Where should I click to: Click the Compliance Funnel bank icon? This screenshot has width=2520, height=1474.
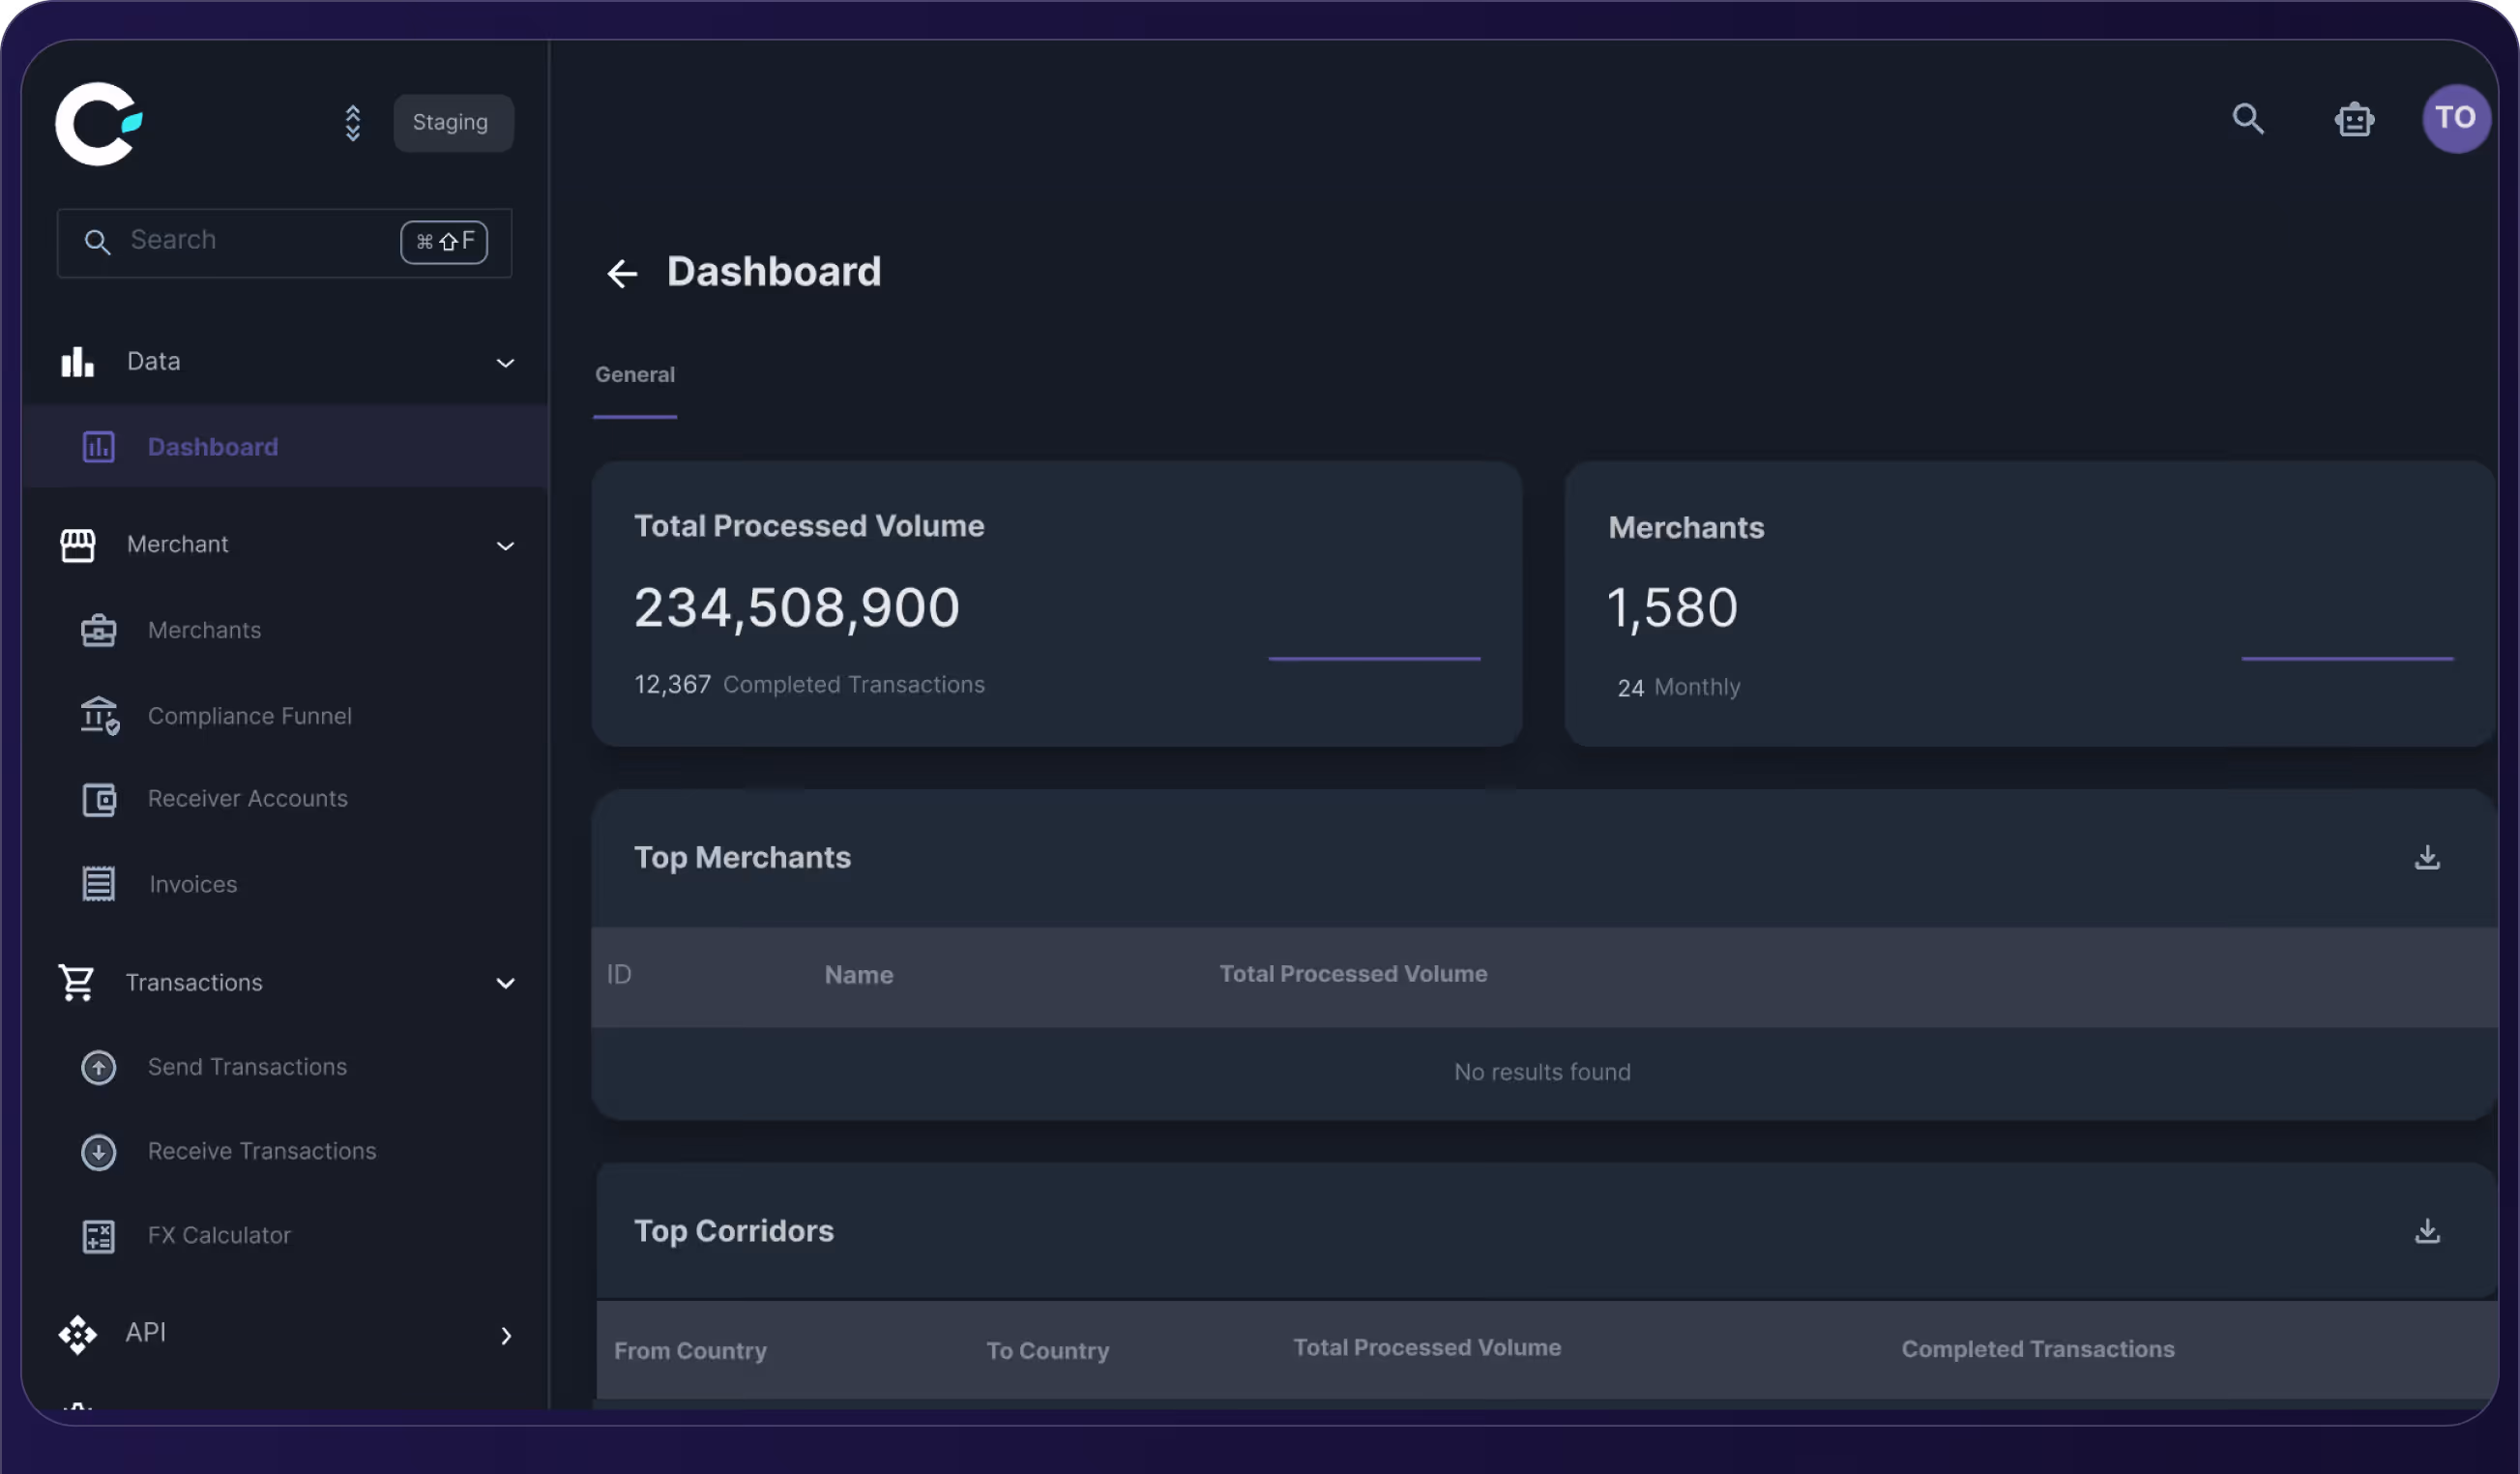pyautogui.click(x=99, y=716)
